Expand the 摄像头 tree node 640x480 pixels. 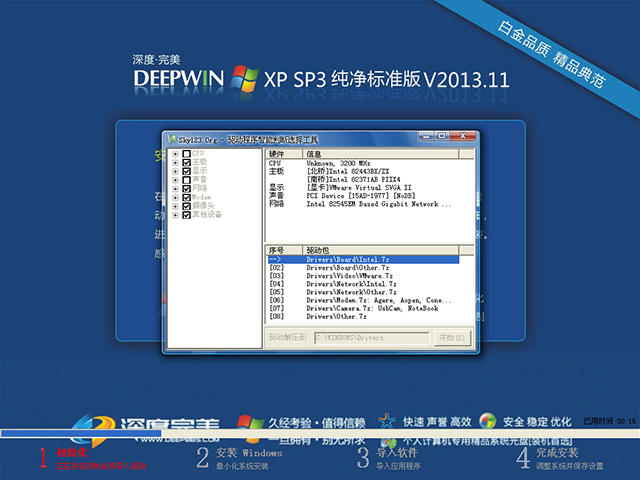pos(175,206)
